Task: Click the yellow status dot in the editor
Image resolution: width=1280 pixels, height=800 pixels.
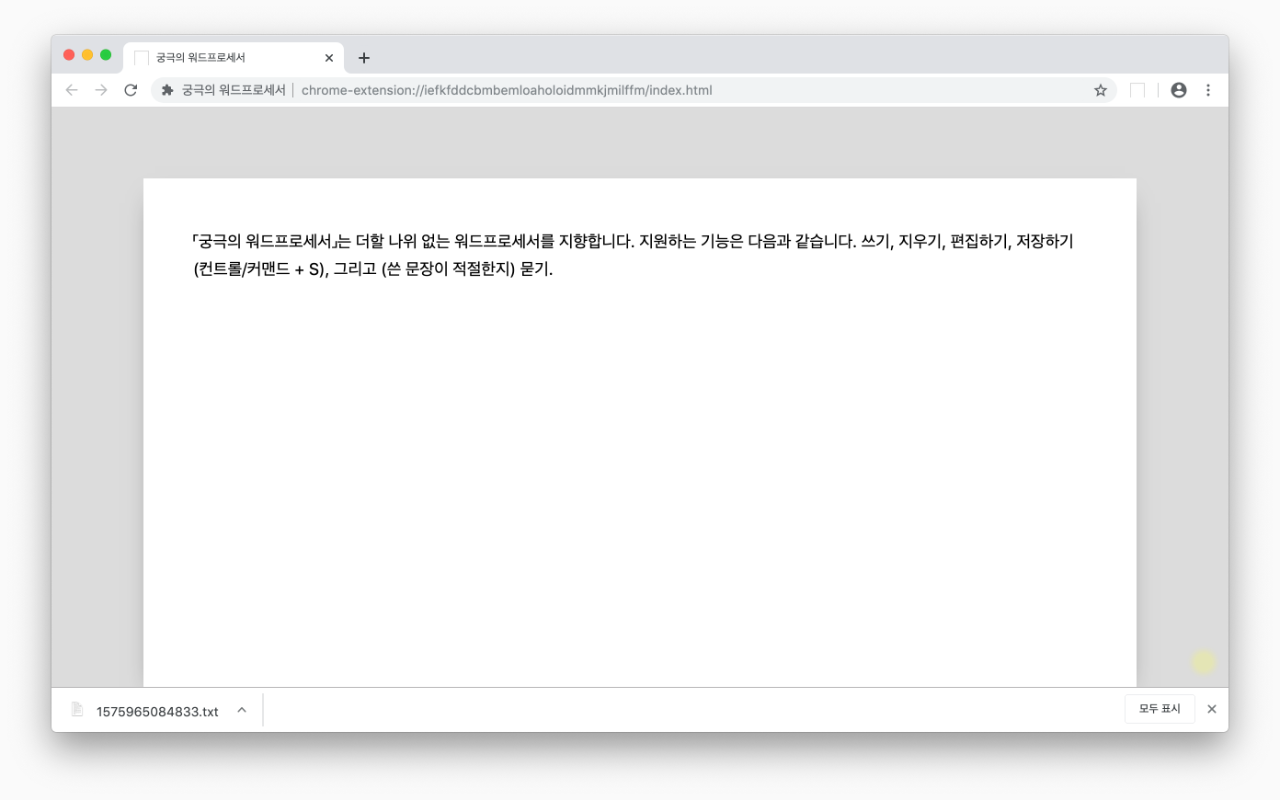Action: click(1203, 662)
